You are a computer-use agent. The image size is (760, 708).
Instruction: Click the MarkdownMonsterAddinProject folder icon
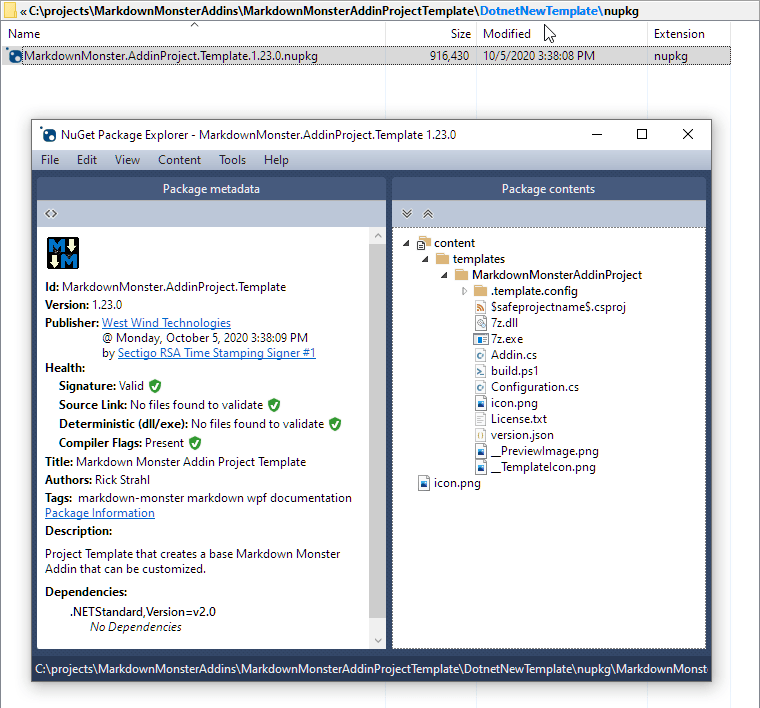461,275
